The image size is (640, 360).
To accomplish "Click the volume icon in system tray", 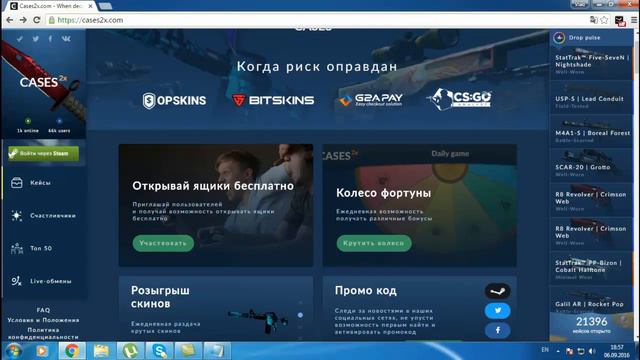I will (x=592, y=351).
